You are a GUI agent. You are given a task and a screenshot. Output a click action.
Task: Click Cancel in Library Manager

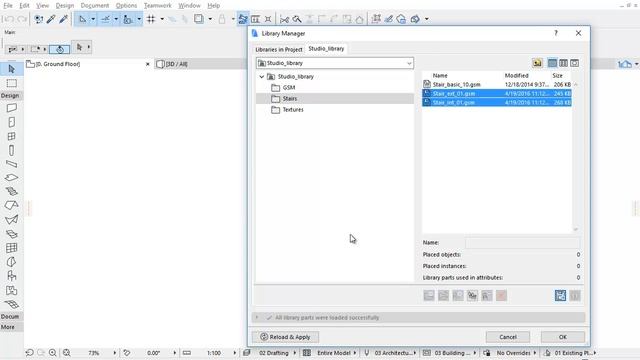(508, 337)
